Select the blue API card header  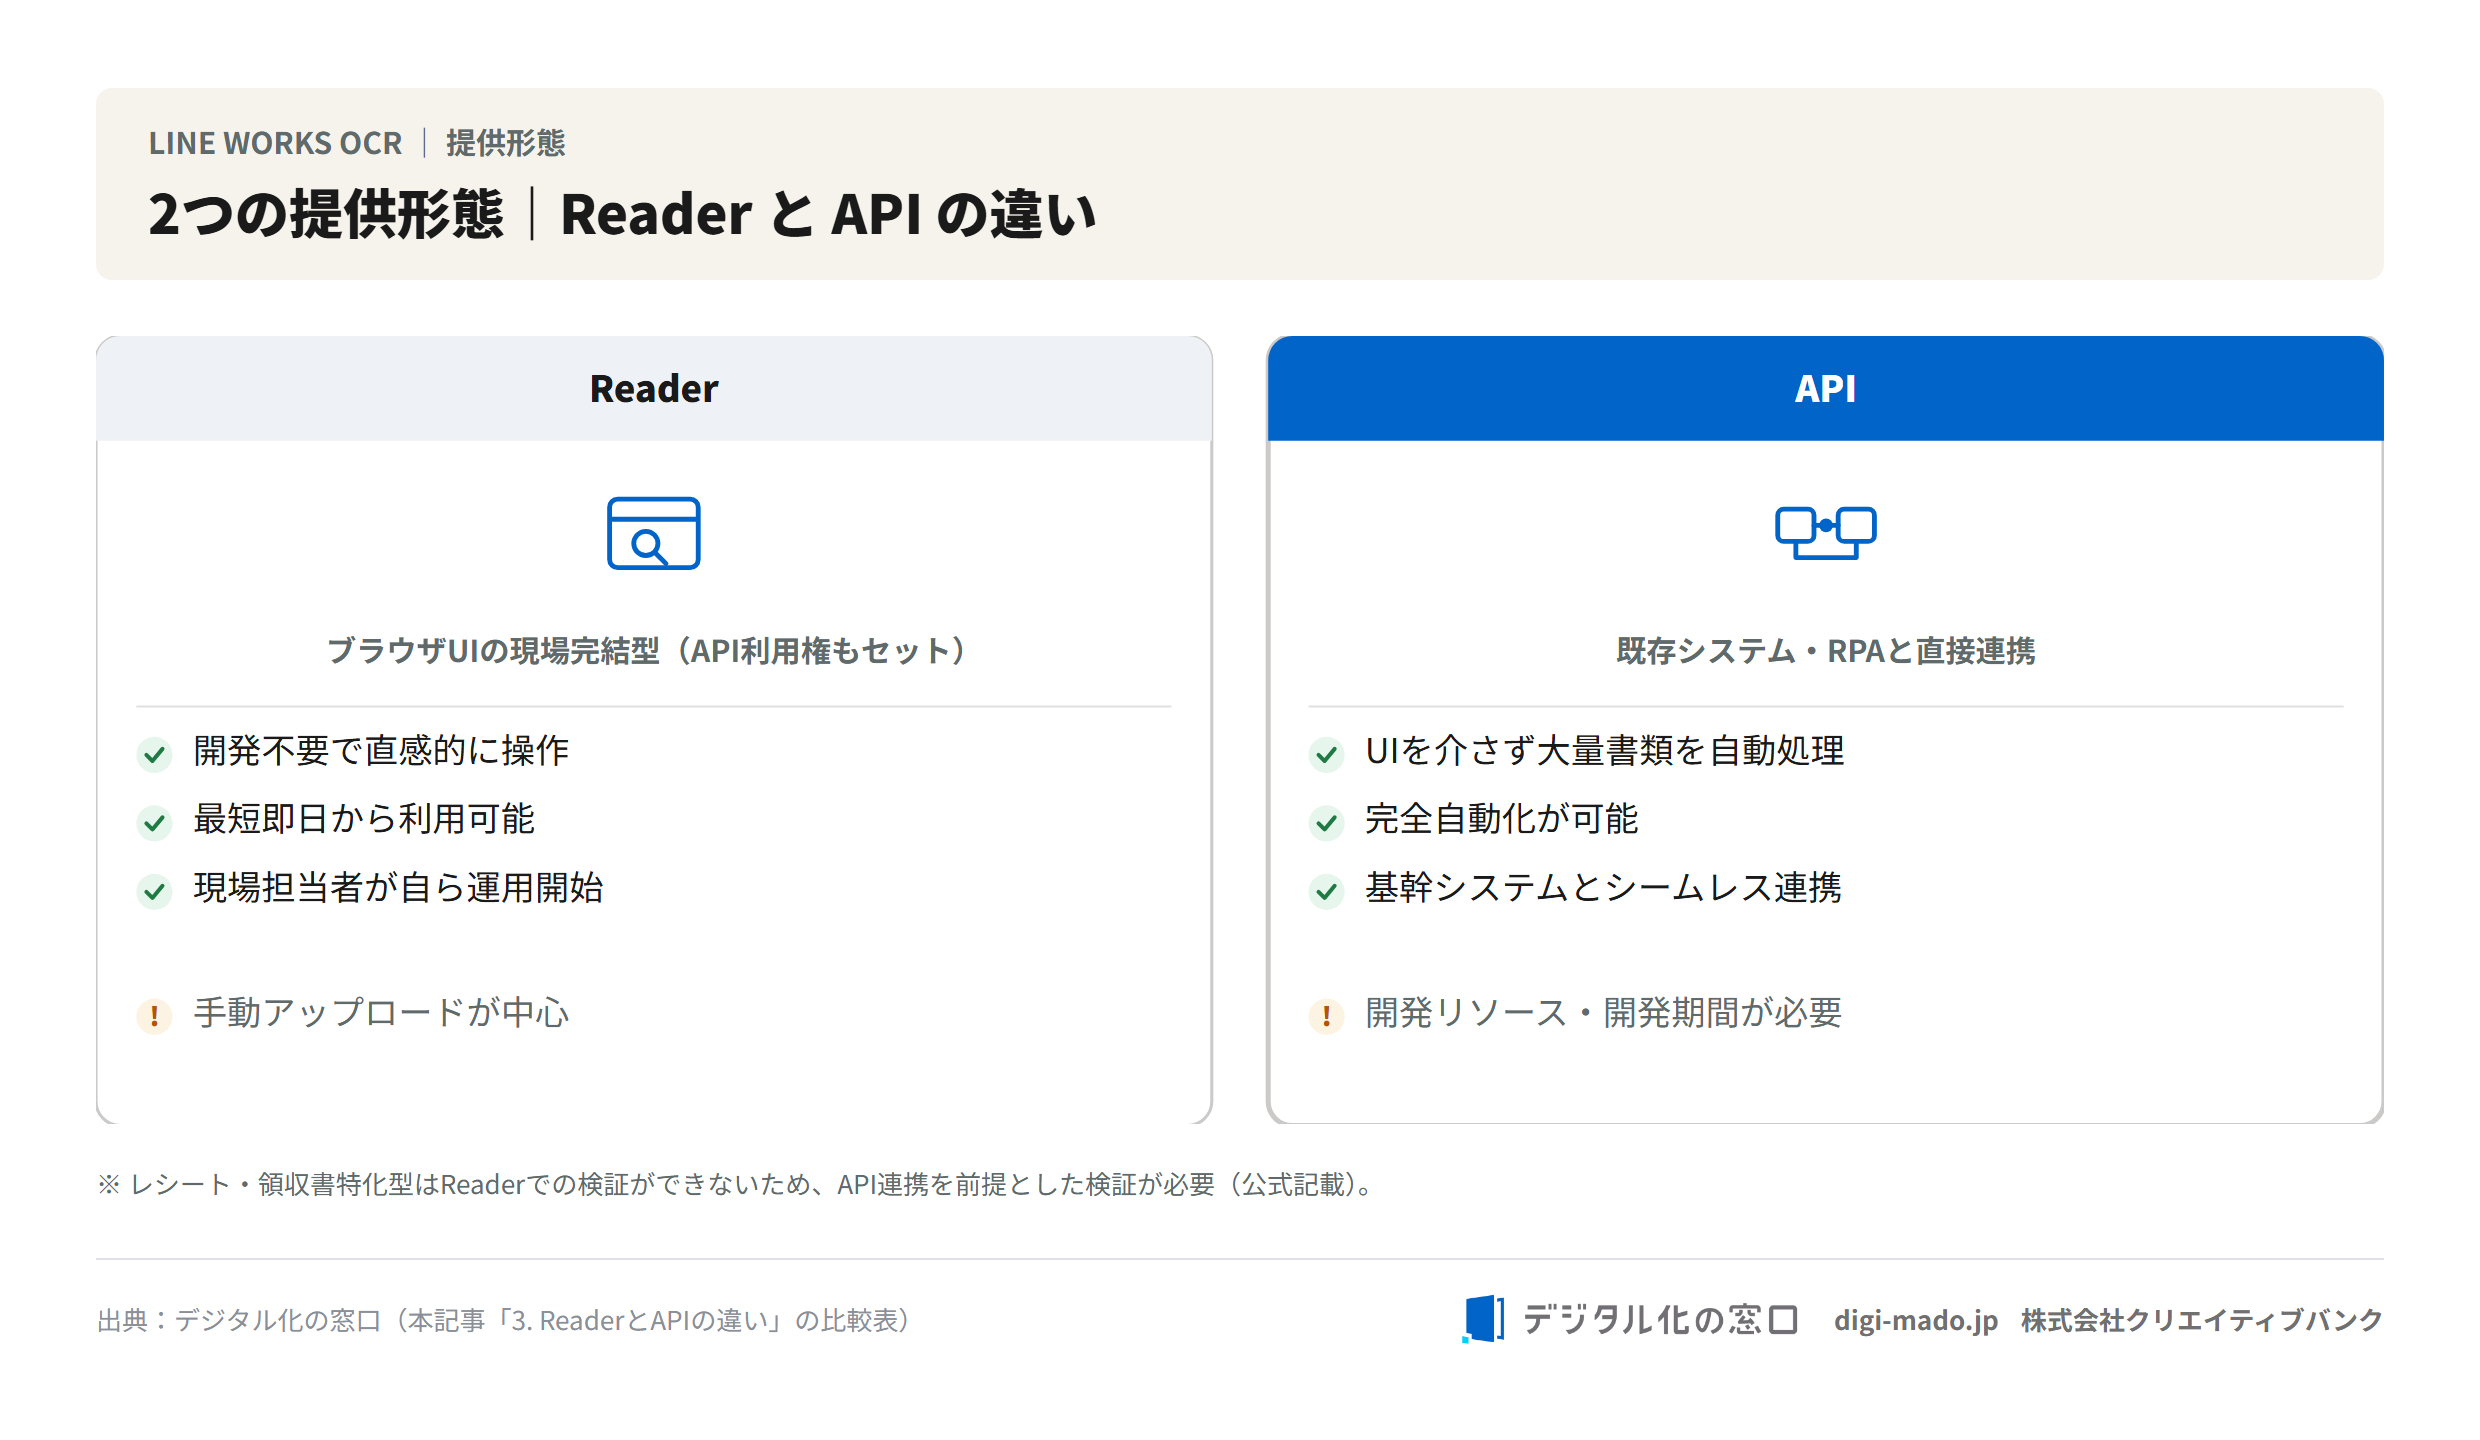point(1825,389)
